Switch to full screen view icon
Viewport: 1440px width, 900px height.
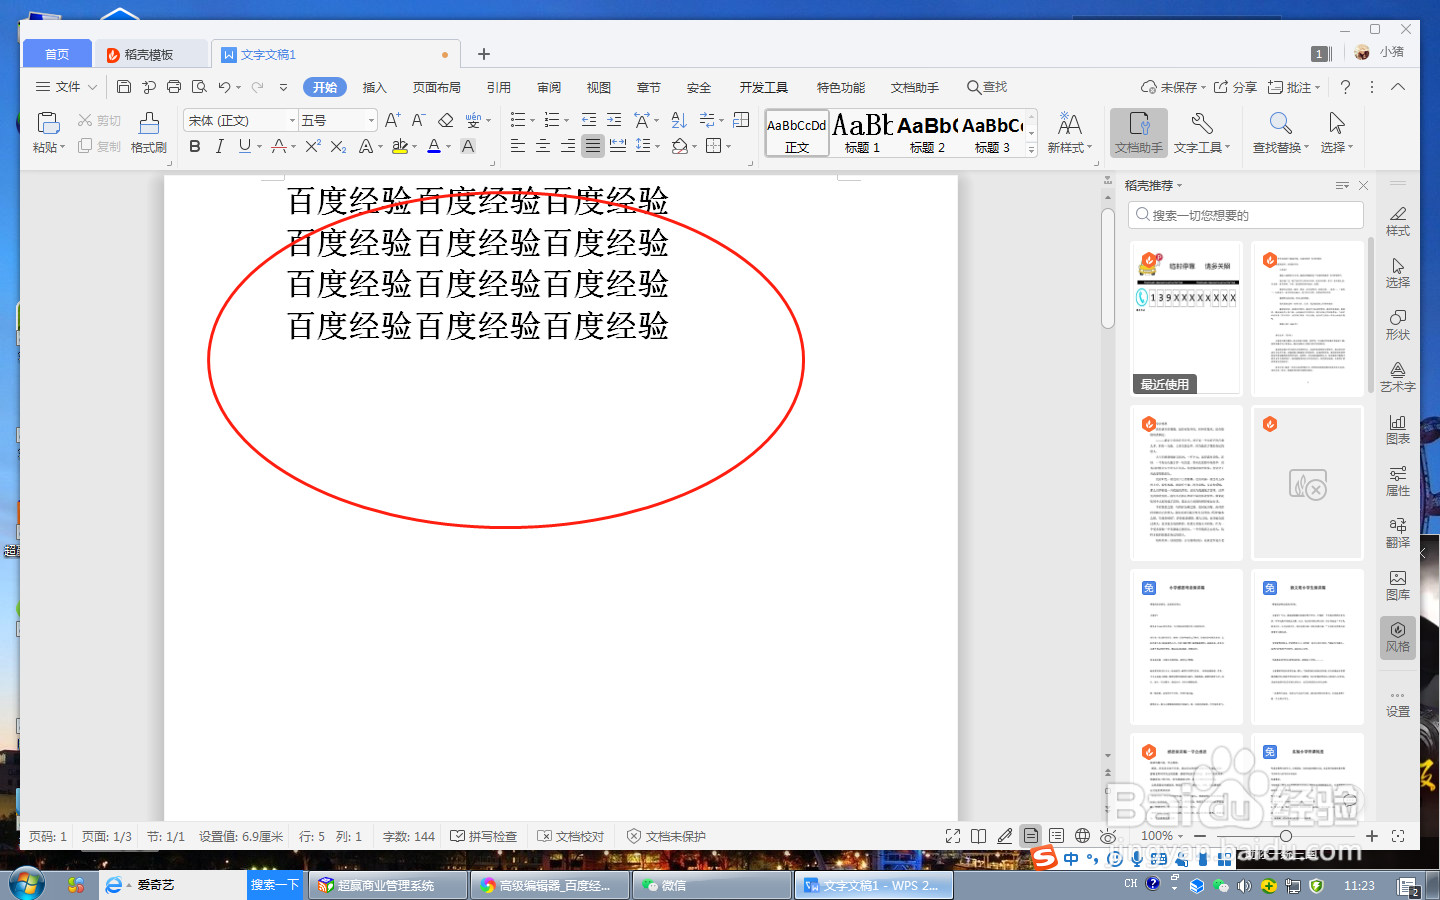click(x=953, y=836)
